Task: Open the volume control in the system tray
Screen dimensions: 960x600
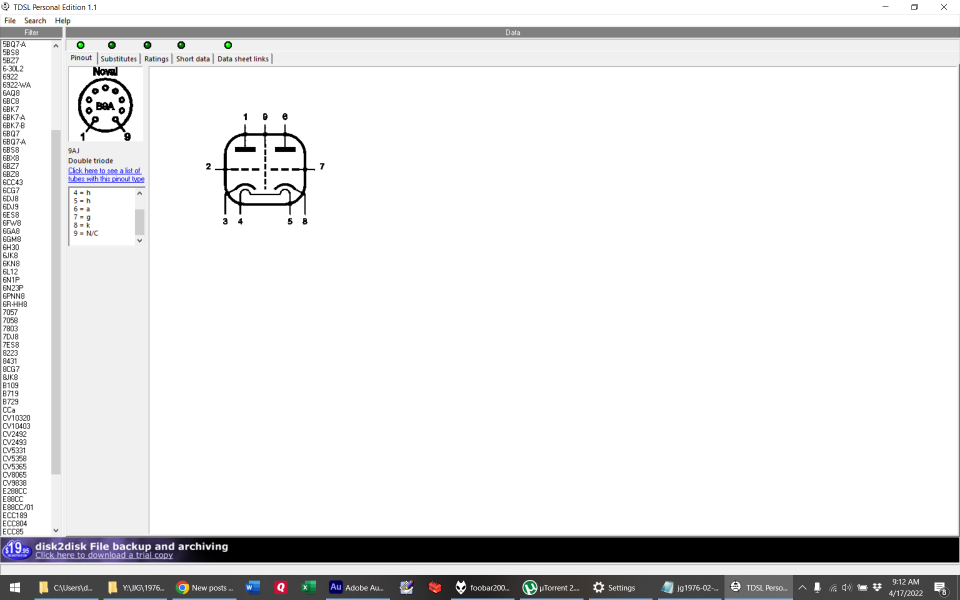Action: (846, 587)
